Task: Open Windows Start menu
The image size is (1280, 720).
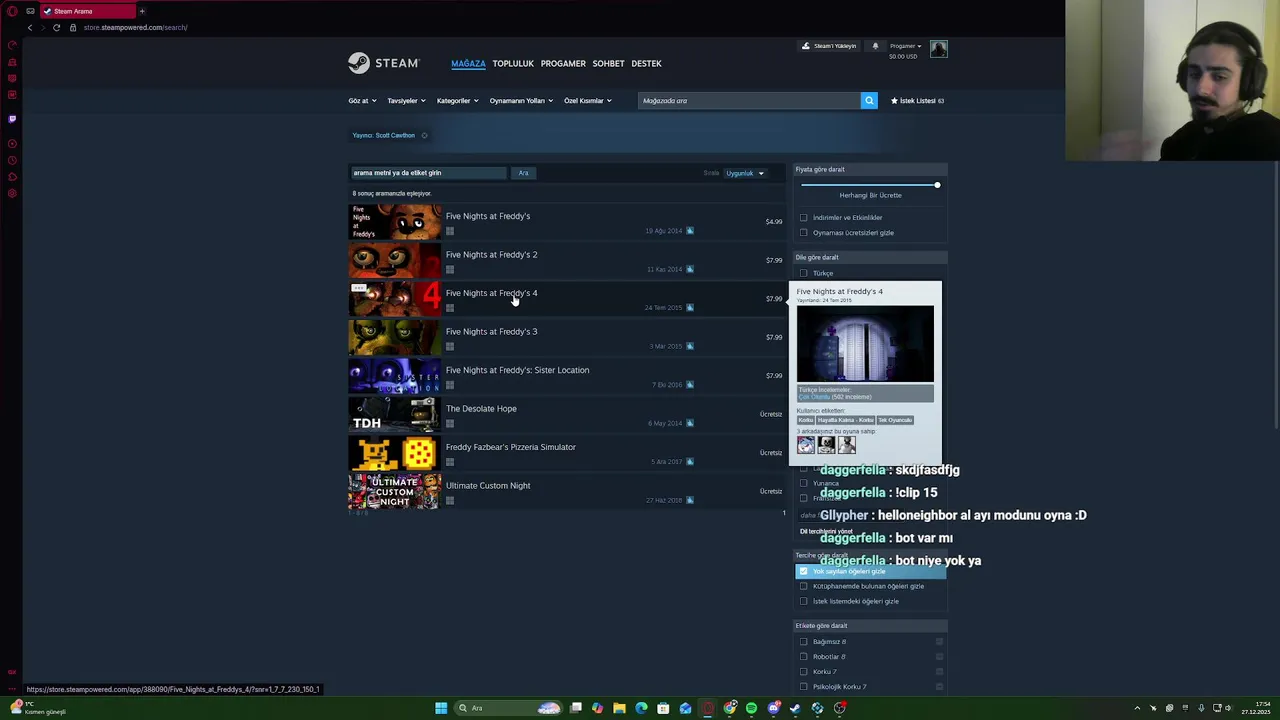Action: pos(441,708)
